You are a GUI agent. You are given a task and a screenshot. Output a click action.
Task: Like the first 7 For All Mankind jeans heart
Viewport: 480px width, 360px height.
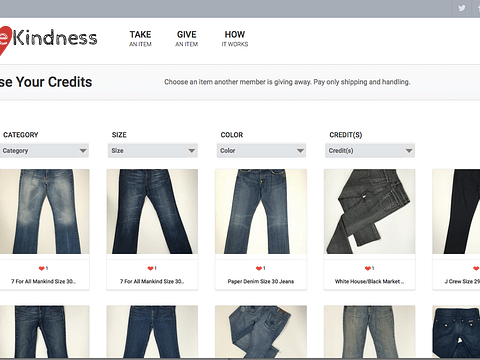(x=41, y=268)
